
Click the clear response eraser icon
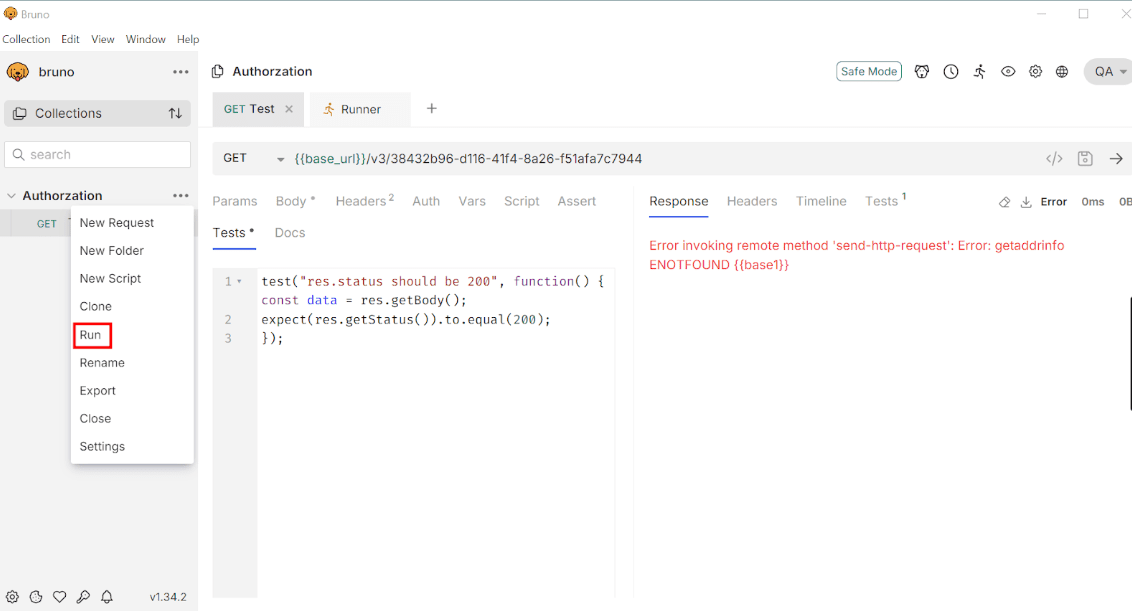[x=1004, y=202]
